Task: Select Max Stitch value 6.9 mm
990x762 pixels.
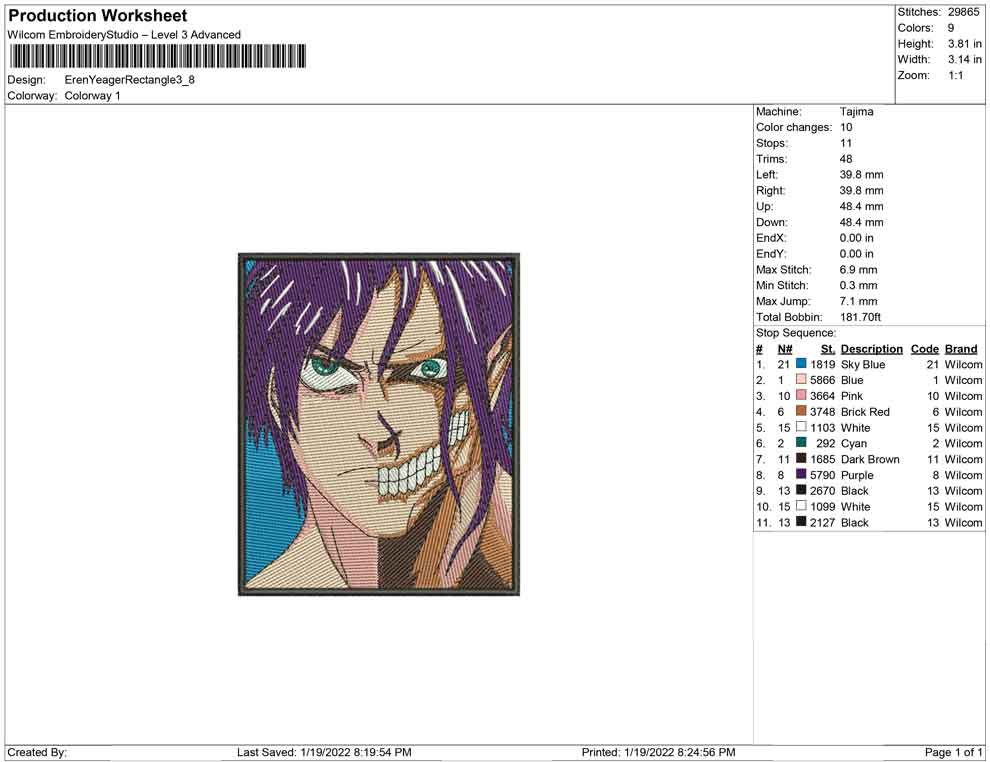Action: 859,270
